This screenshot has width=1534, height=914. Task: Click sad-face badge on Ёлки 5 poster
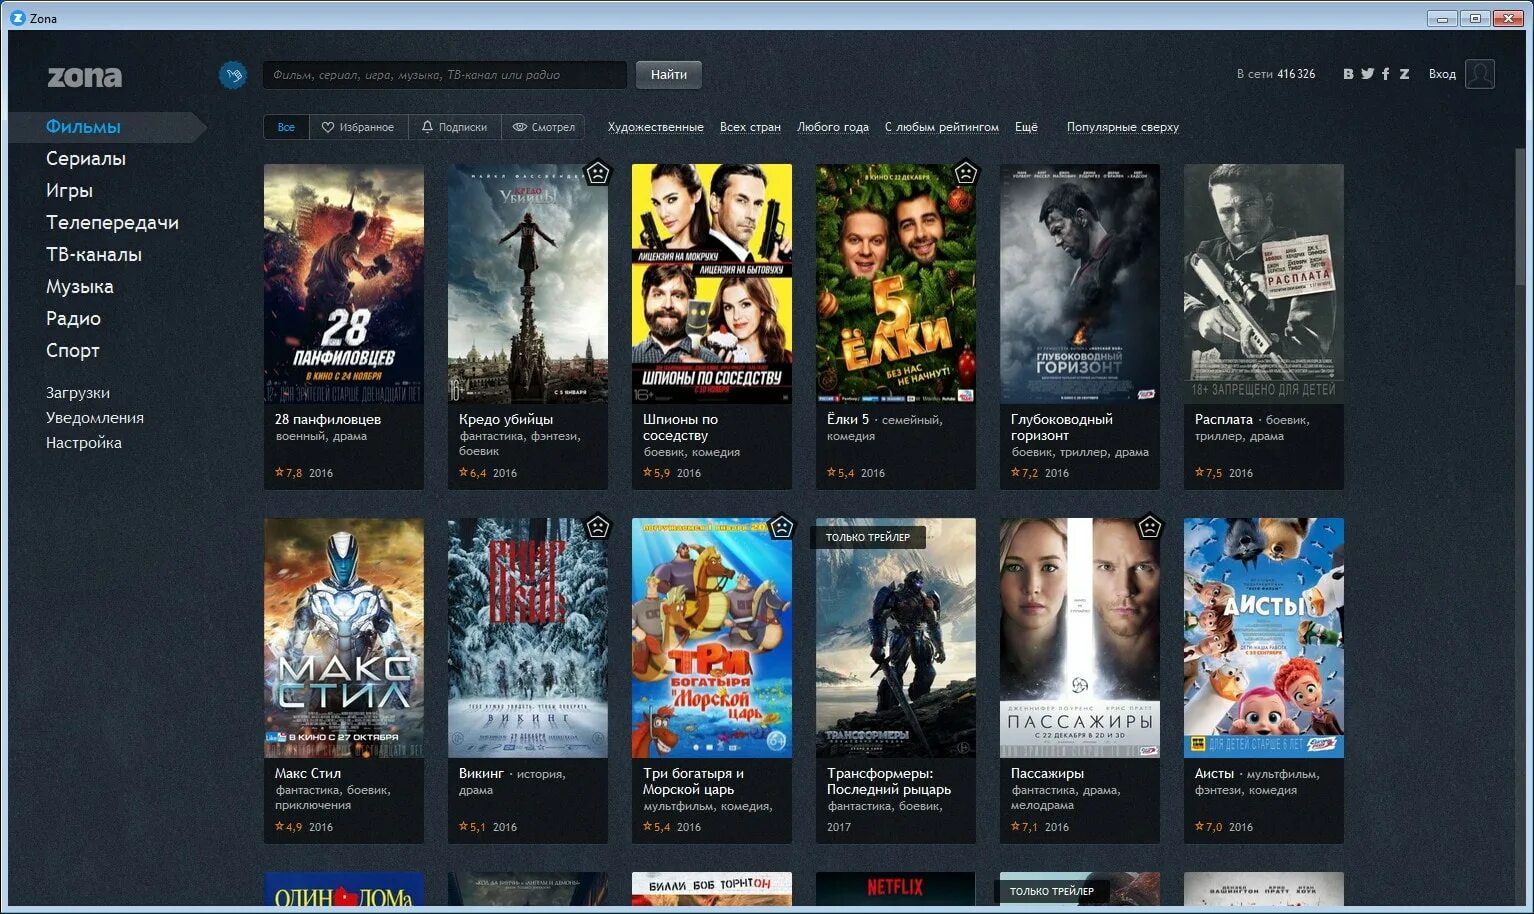[x=965, y=173]
